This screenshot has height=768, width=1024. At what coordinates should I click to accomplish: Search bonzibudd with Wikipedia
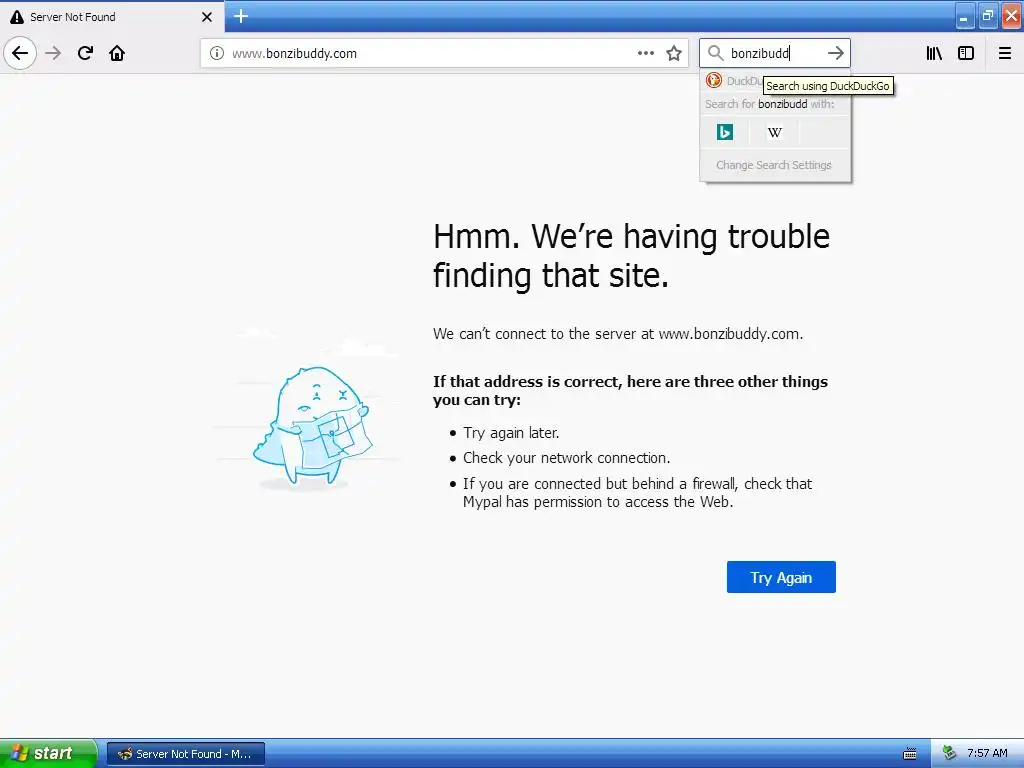[775, 133]
